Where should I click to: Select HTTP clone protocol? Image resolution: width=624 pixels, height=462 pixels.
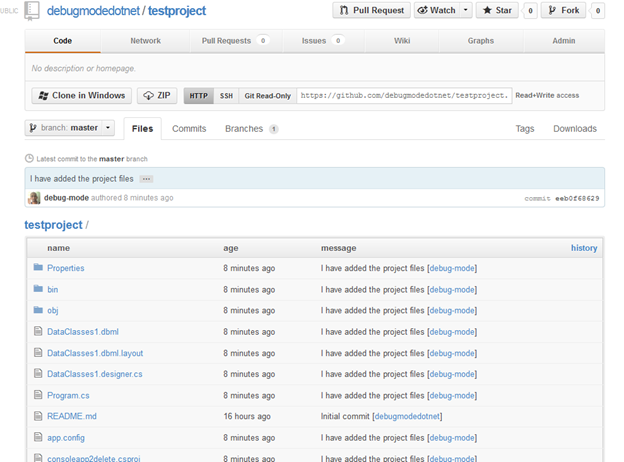coord(199,96)
